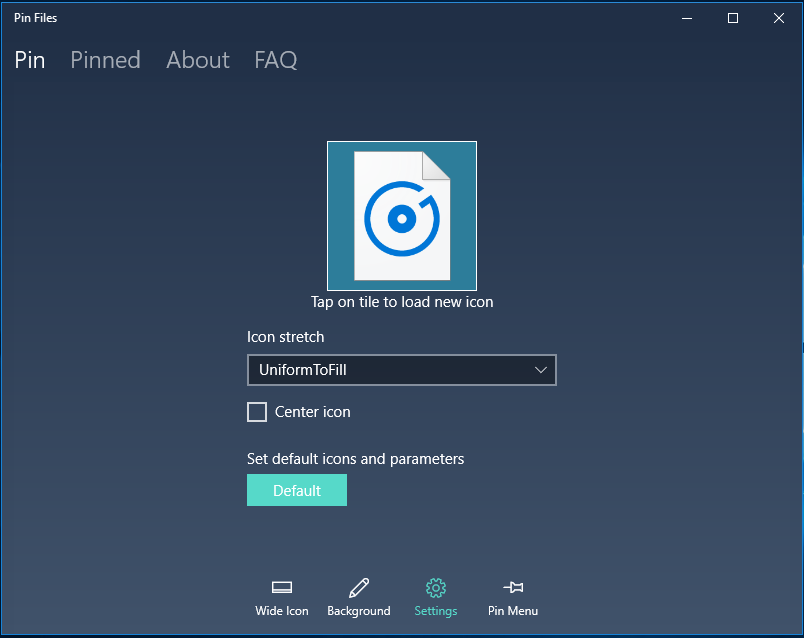Click the 'Icon stretch' label
Image resolution: width=804 pixels, height=638 pixels.
pos(286,337)
